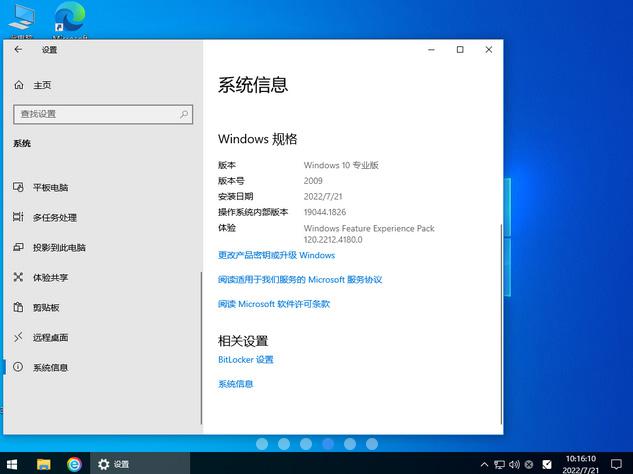The height and width of the screenshot is (474, 633).
Task: Click the right content pane scrollbar
Action: pos(501,323)
